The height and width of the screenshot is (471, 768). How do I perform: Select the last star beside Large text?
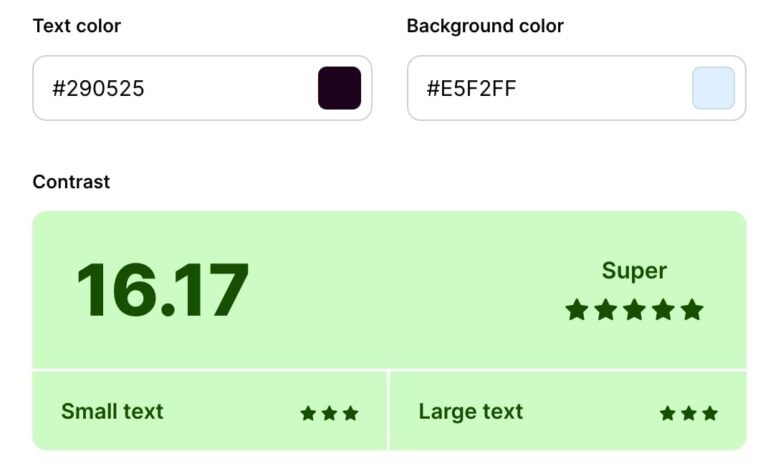coord(710,413)
